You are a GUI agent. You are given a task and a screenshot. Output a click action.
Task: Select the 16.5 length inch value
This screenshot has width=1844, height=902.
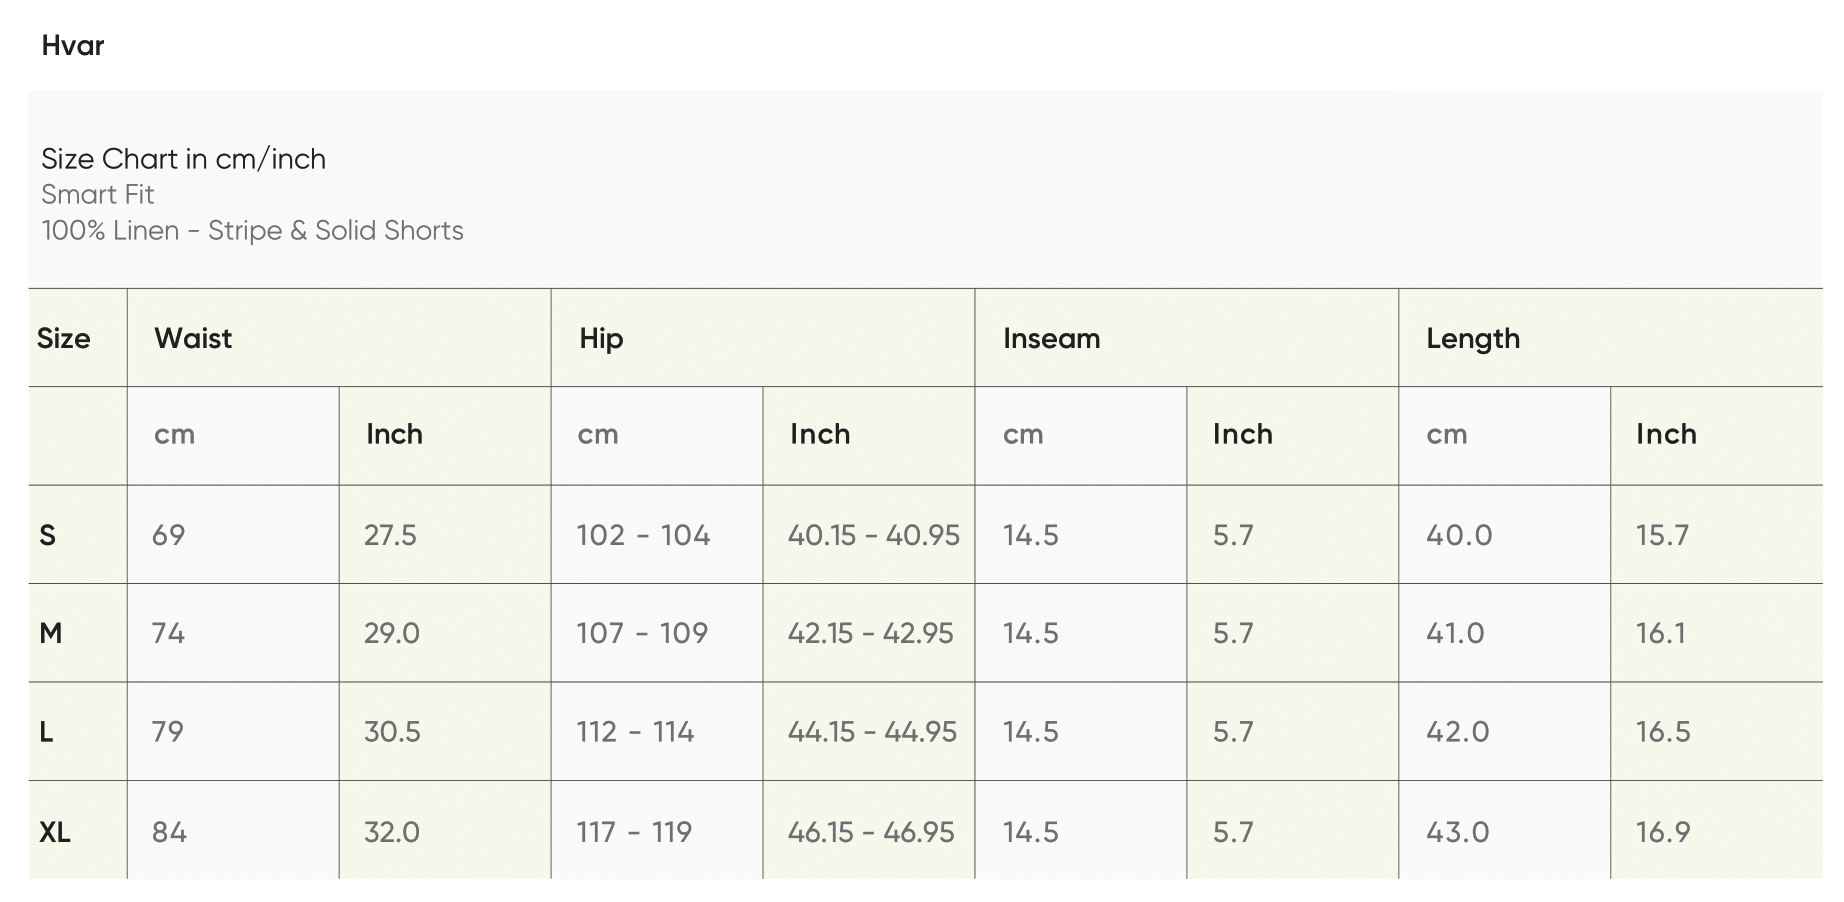[x=1662, y=732]
